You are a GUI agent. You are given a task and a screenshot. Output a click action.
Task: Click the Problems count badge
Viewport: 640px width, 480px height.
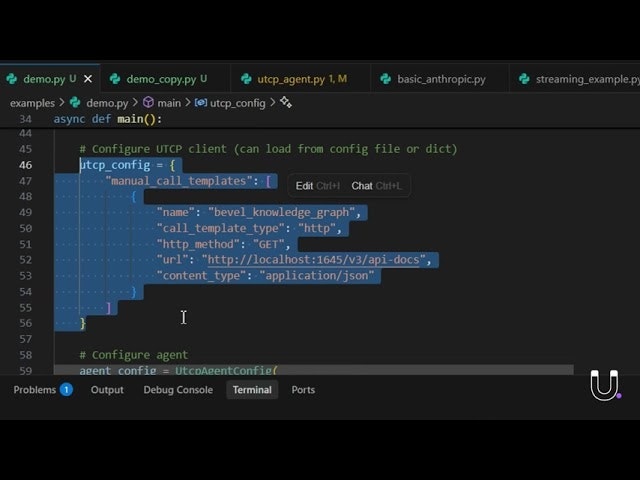tap(66, 389)
